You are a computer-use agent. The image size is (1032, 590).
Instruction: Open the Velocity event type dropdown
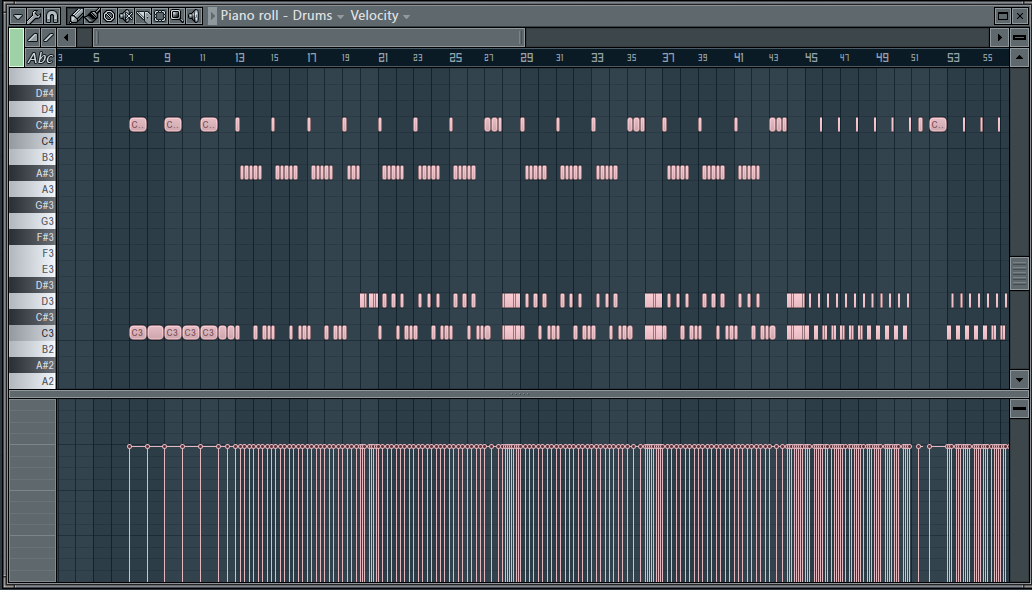click(406, 16)
